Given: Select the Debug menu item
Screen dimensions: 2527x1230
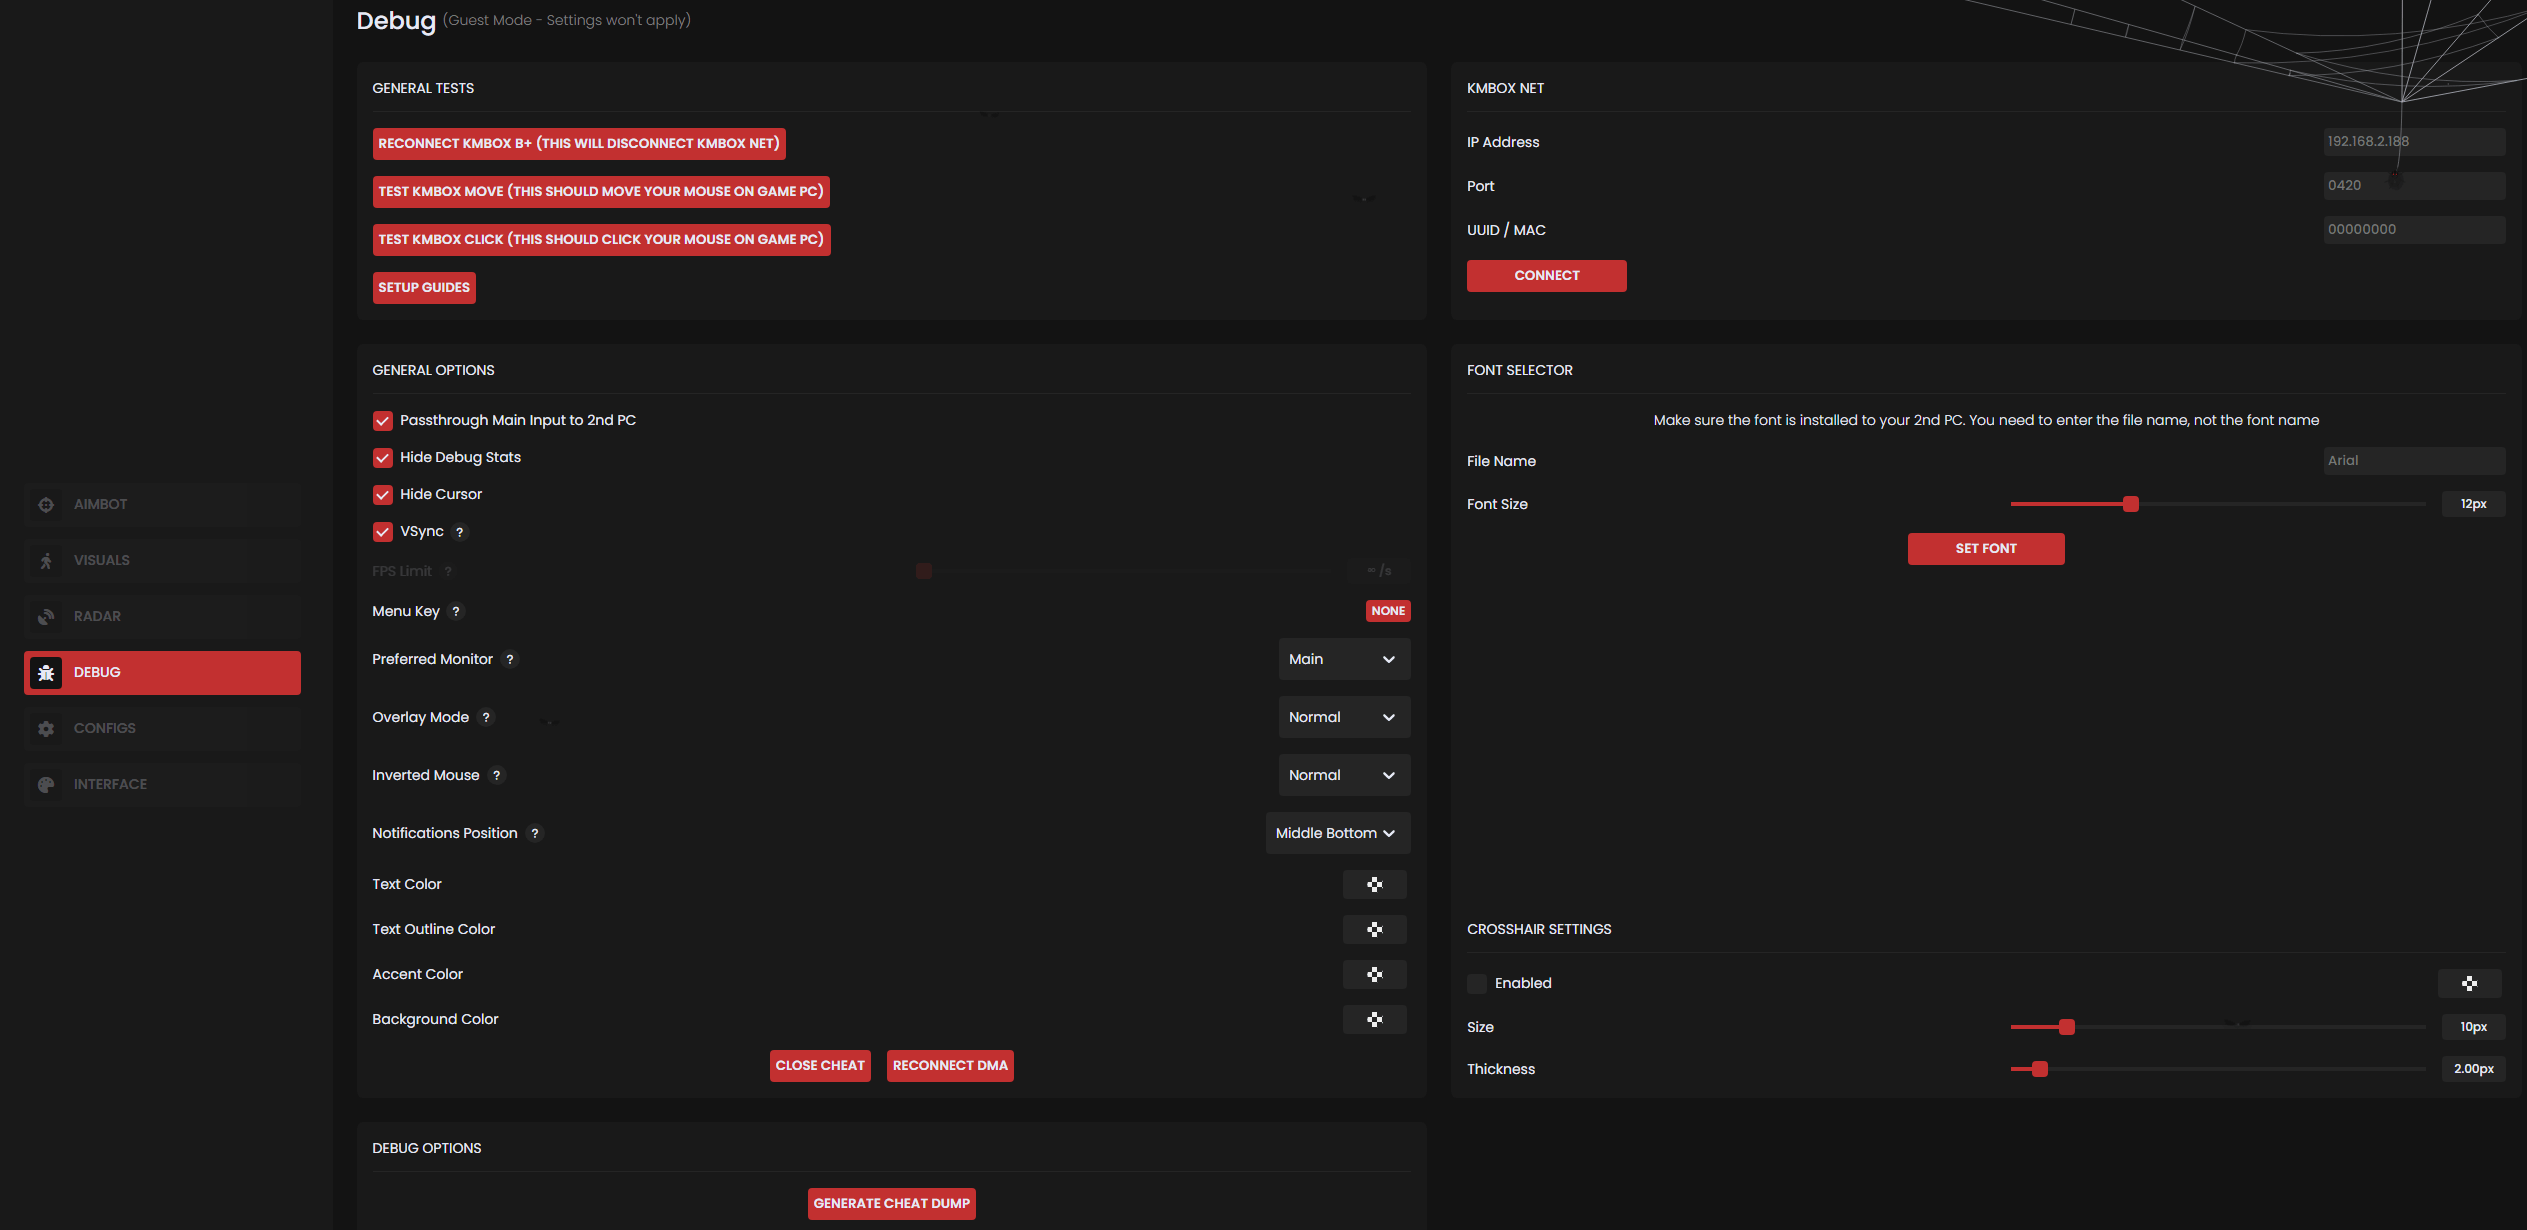Looking at the screenshot, I should coord(162,673).
